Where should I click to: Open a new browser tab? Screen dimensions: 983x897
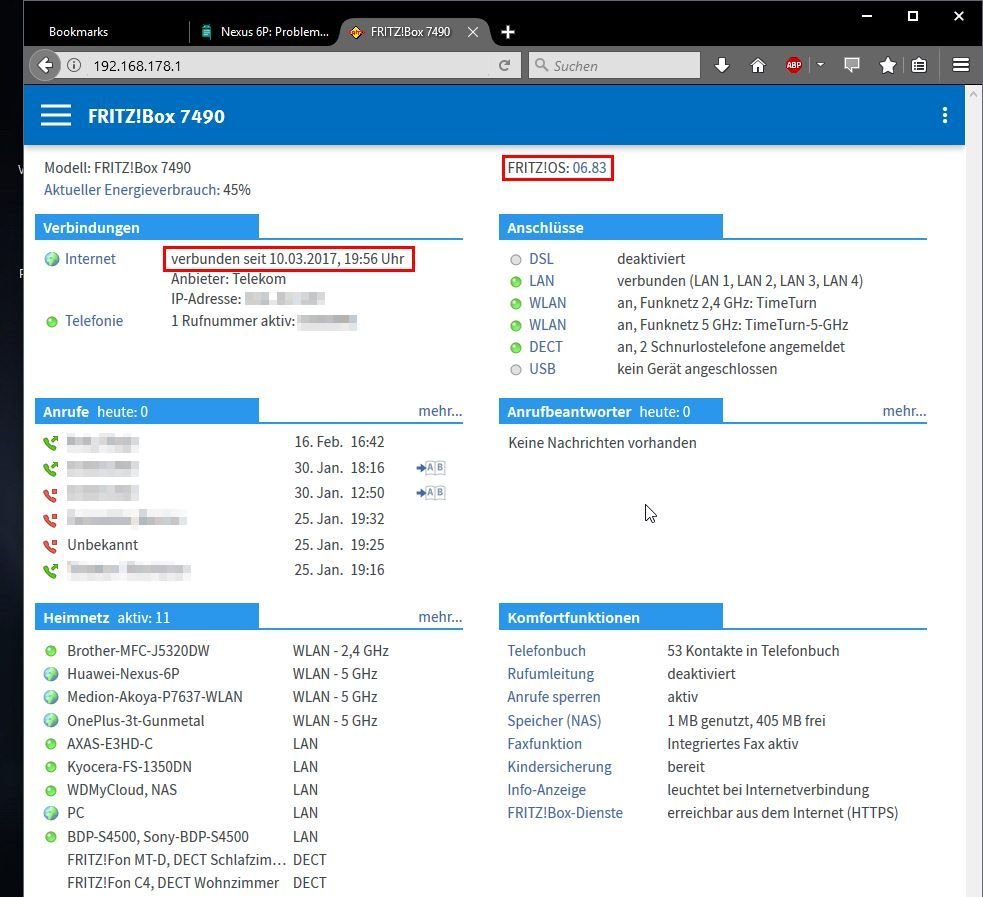(x=508, y=32)
